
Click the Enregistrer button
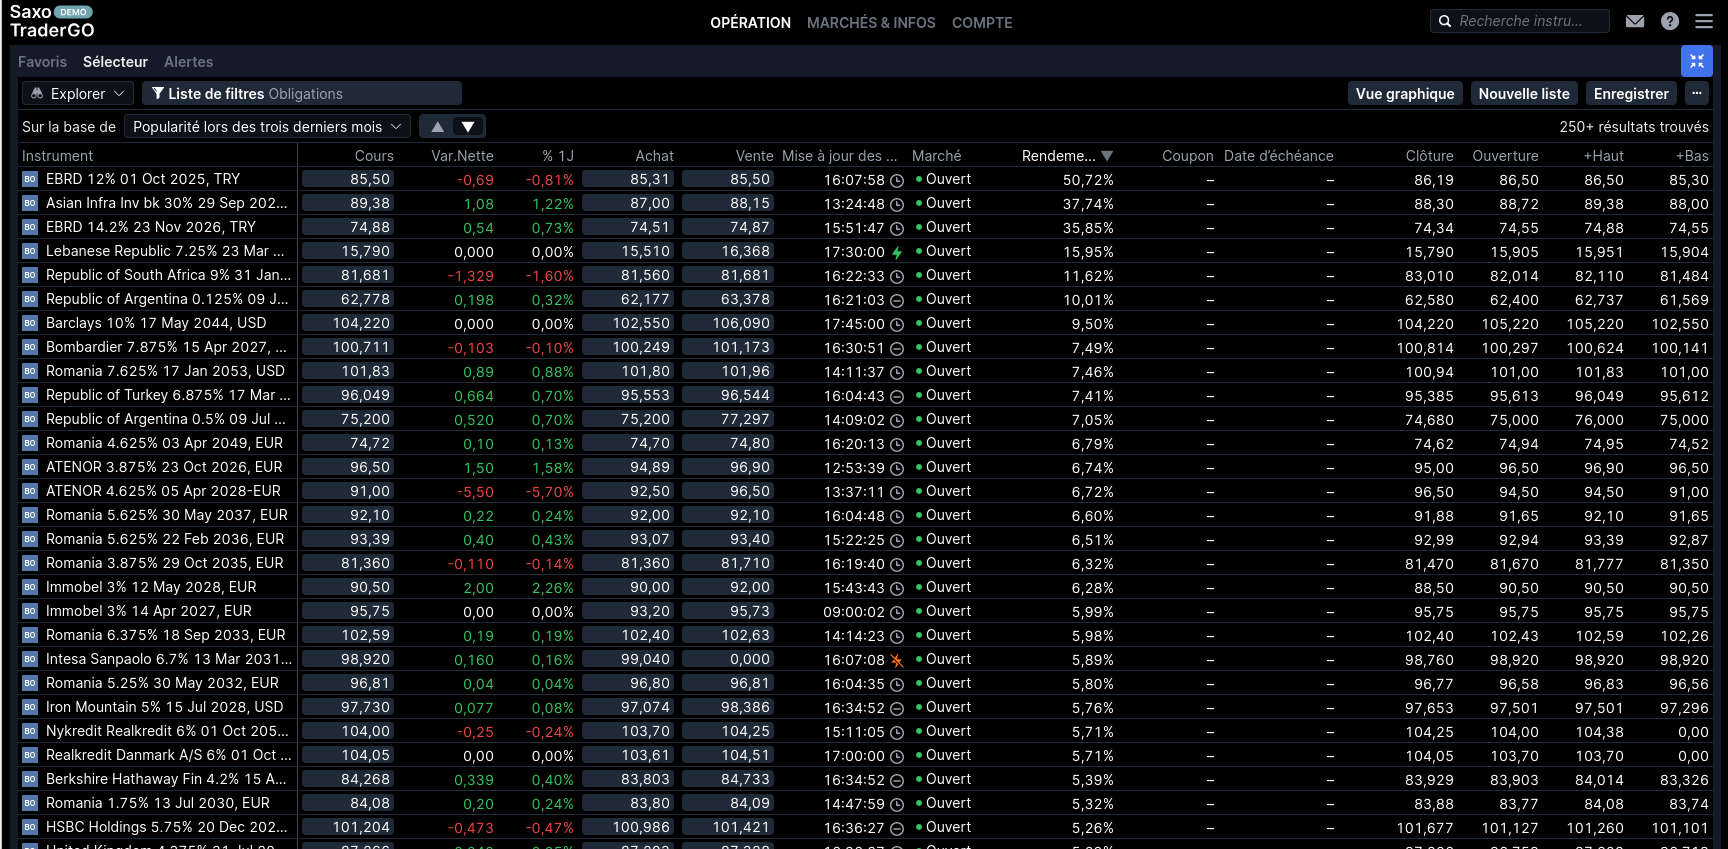point(1630,93)
